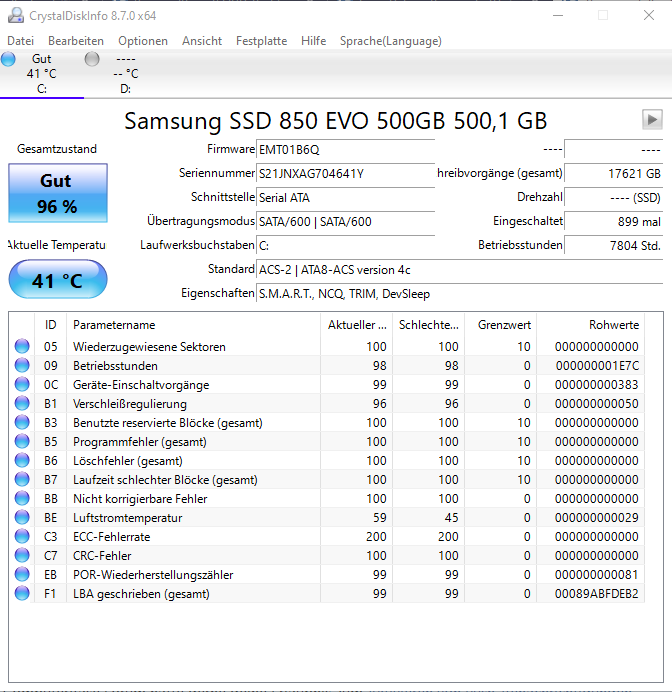Click raw value 000000000029
The width and height of the screenshot is (672, 692).
(x=597, y=517)
